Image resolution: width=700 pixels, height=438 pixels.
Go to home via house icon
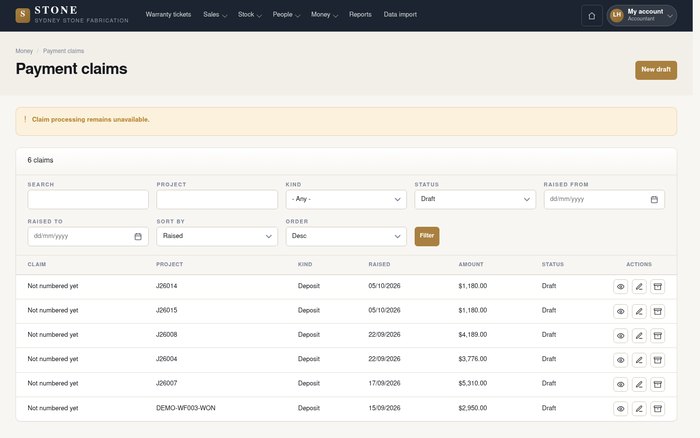(x=592, y=16)
